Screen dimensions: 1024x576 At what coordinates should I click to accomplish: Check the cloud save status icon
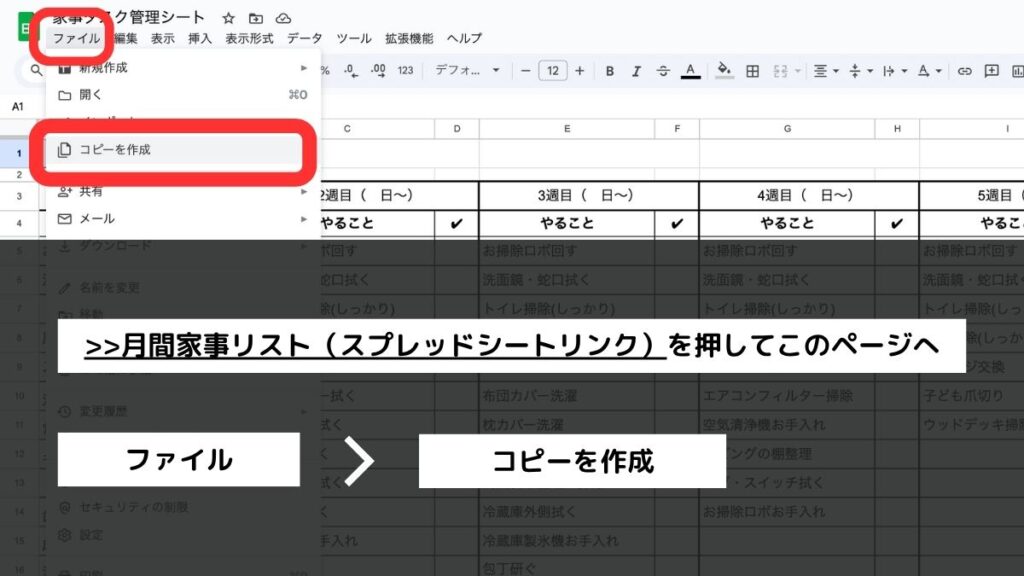283,18
